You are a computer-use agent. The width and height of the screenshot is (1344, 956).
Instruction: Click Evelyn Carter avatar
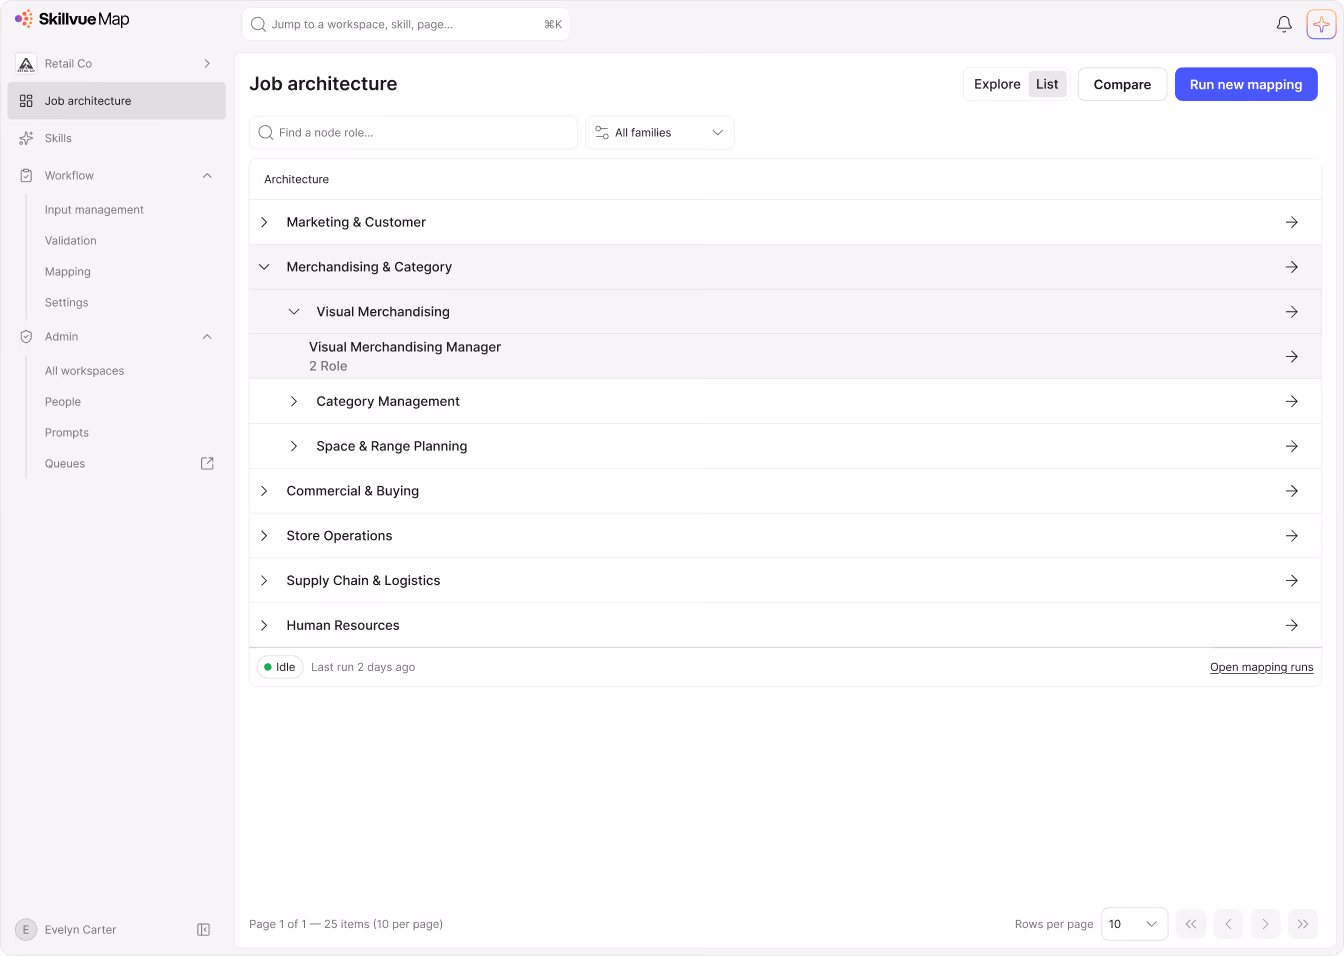[26, 930]
